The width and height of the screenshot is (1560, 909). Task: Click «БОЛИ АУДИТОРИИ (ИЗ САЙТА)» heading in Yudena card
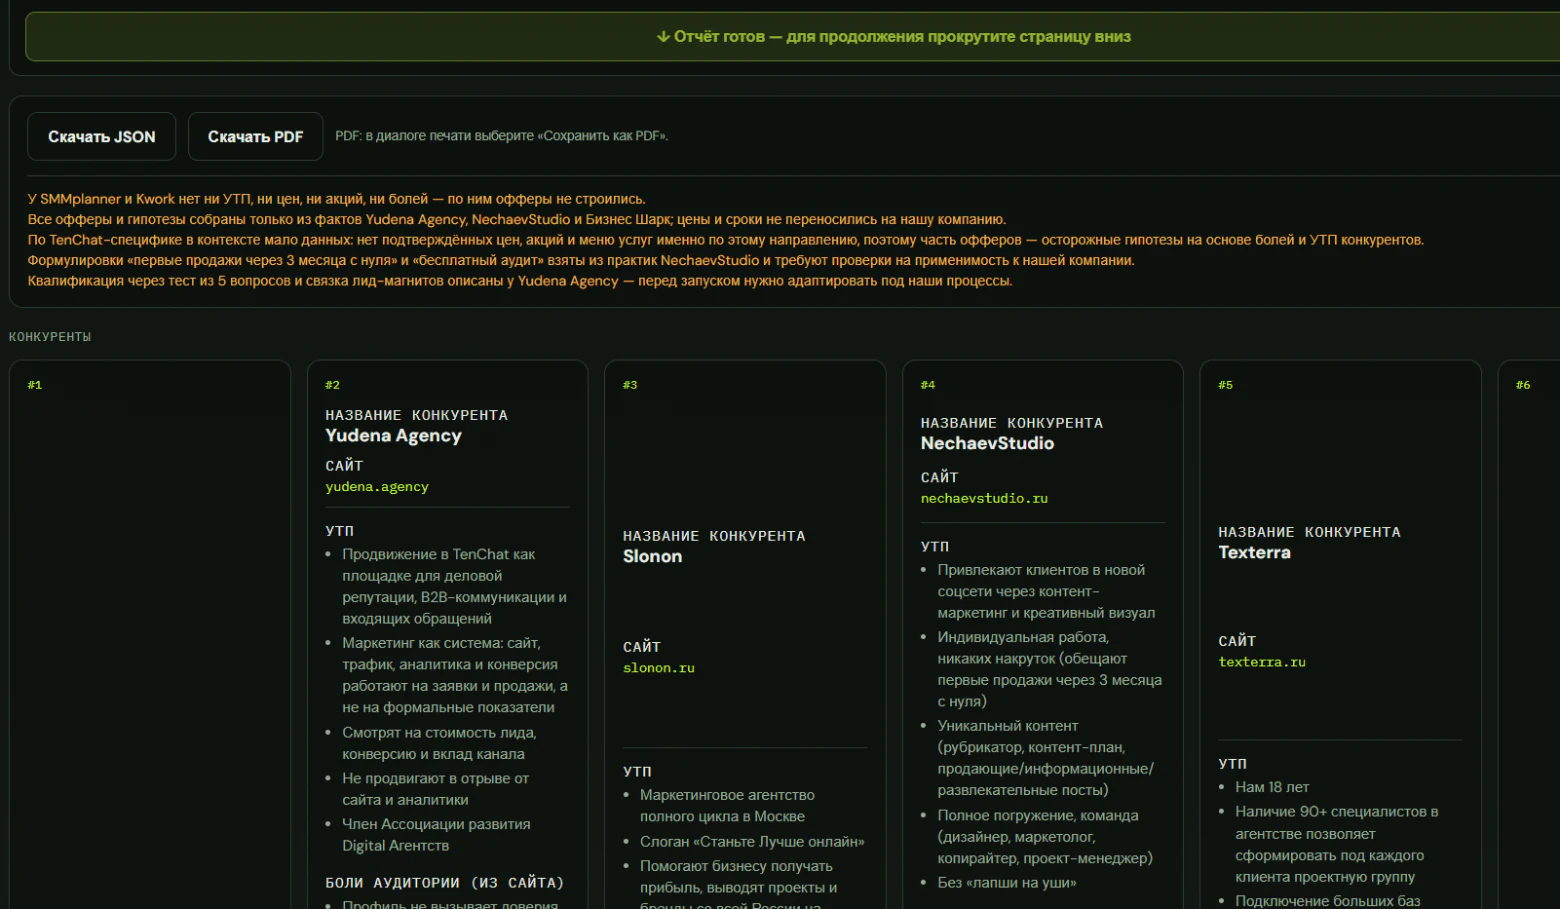click(445, 883)
